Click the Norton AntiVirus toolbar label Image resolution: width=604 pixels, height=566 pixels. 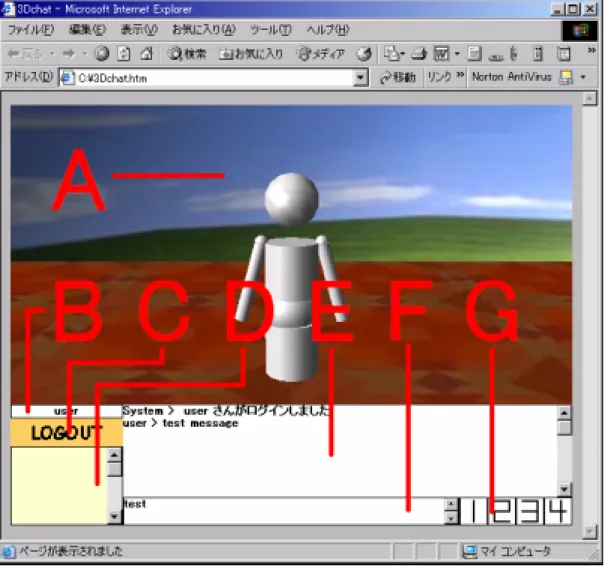pyautogui.click(x=512, y=77)
